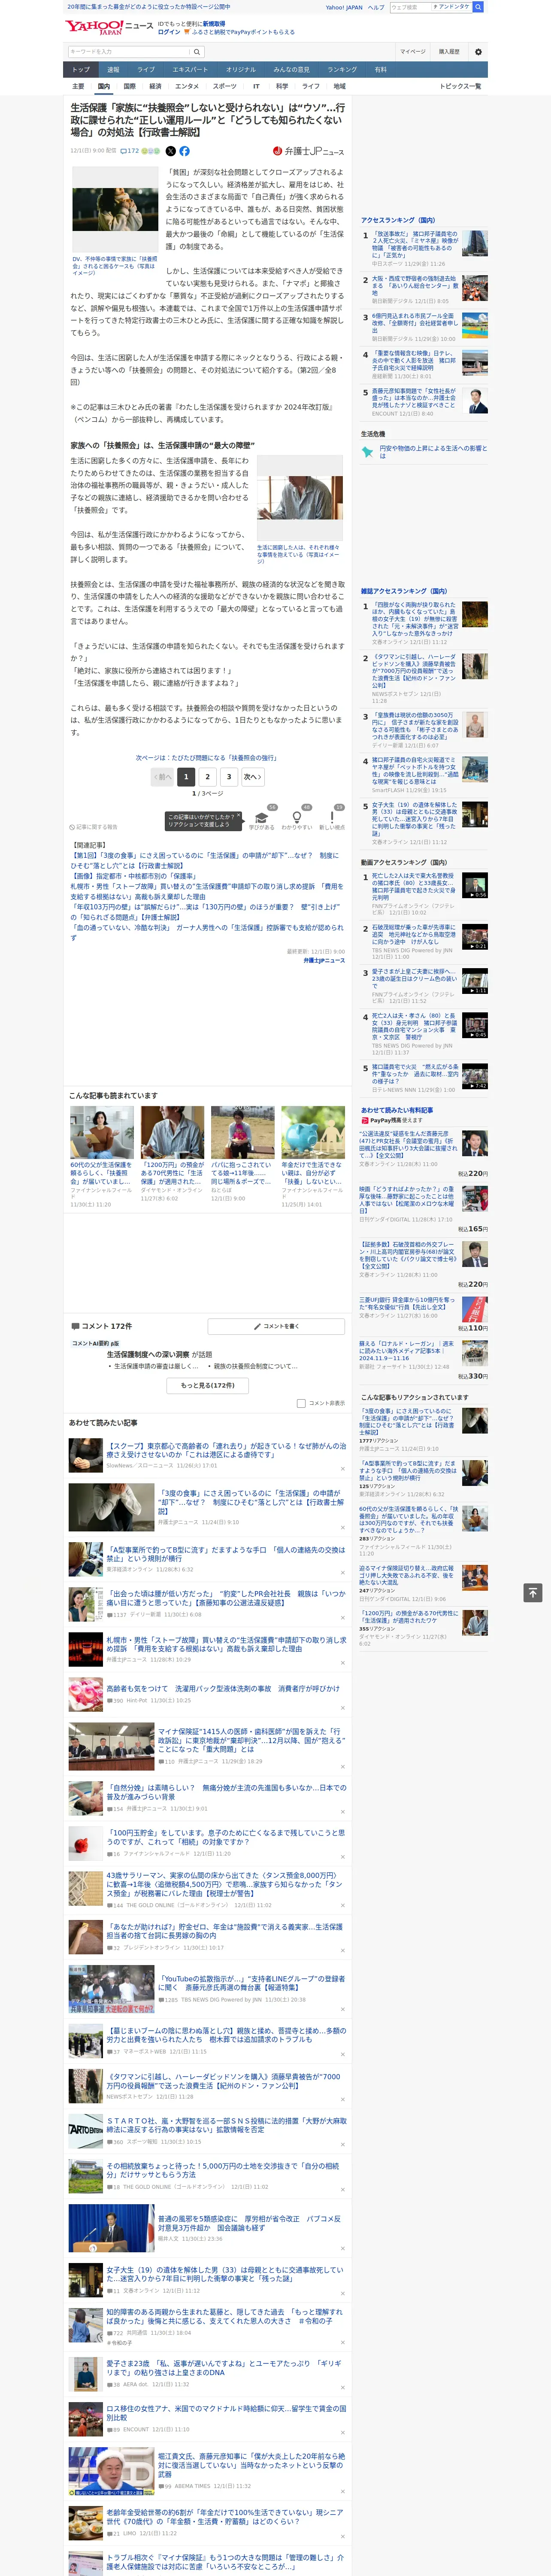The height and width of the screenshot is (2576, 551).
Task: Open the settings gear icon in the header
Action: point(478,51)
